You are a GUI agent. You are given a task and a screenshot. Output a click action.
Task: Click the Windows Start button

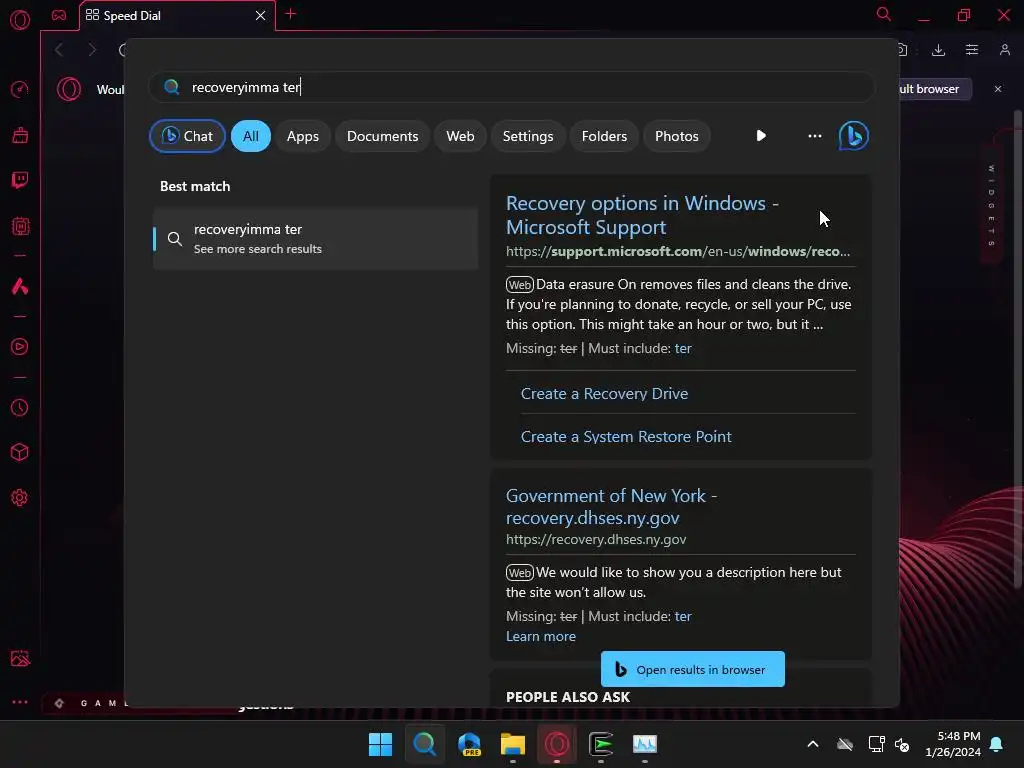click(381, 744)
